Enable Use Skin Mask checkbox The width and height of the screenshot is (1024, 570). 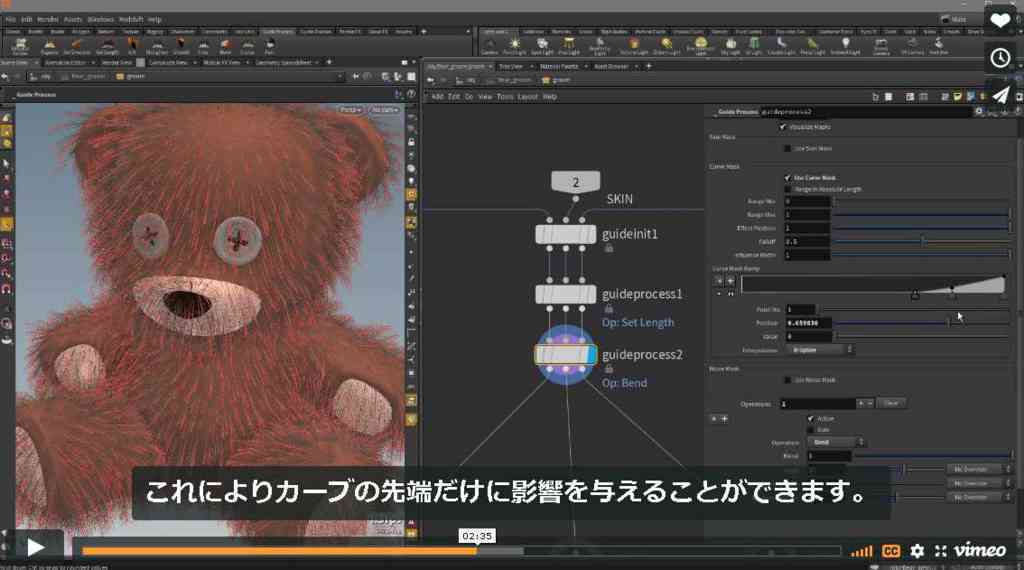click(788, 148)
